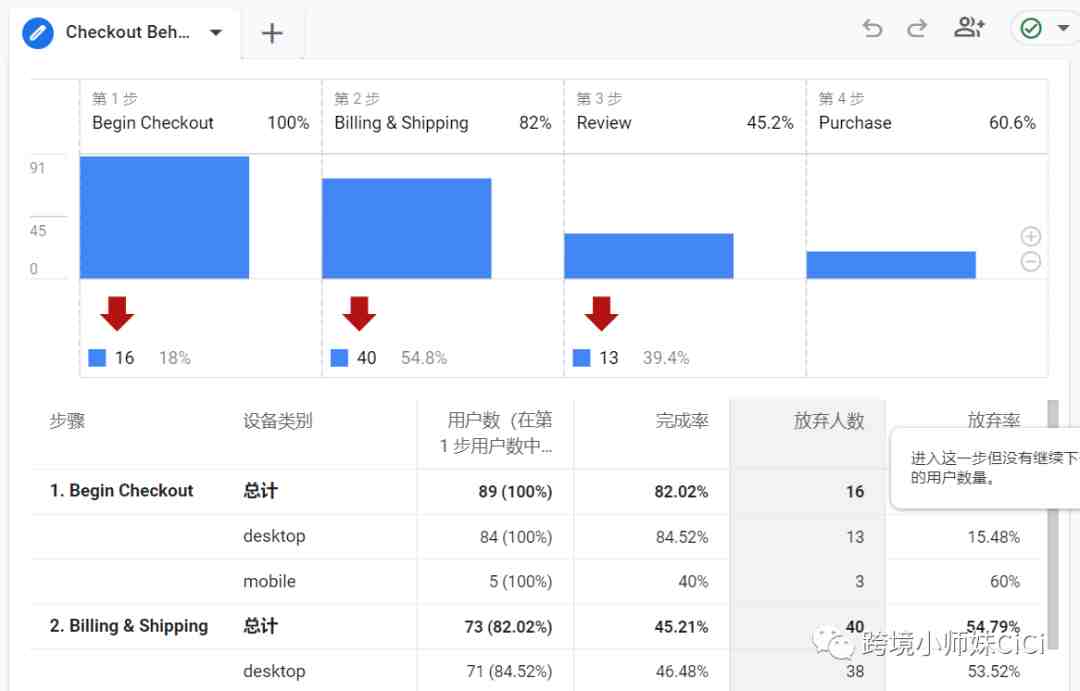The width and height of the screenshot is (1080, 691).
Task: Click the 89 (100%) users cell
Action: tap(515, 491)
